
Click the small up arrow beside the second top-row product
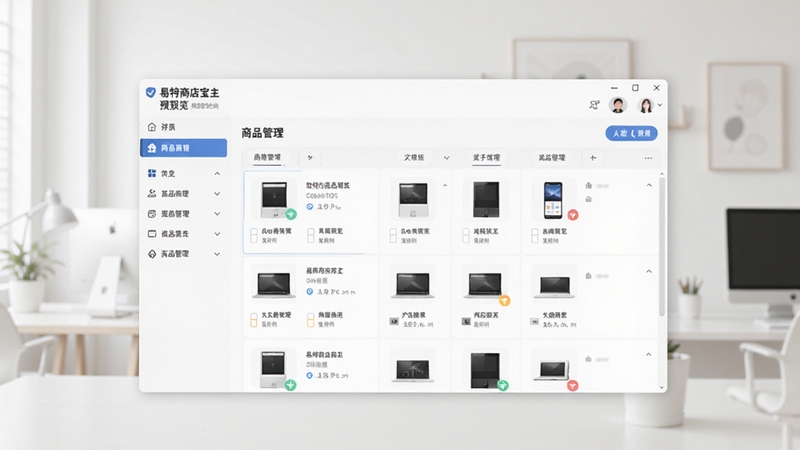(445, 185)
